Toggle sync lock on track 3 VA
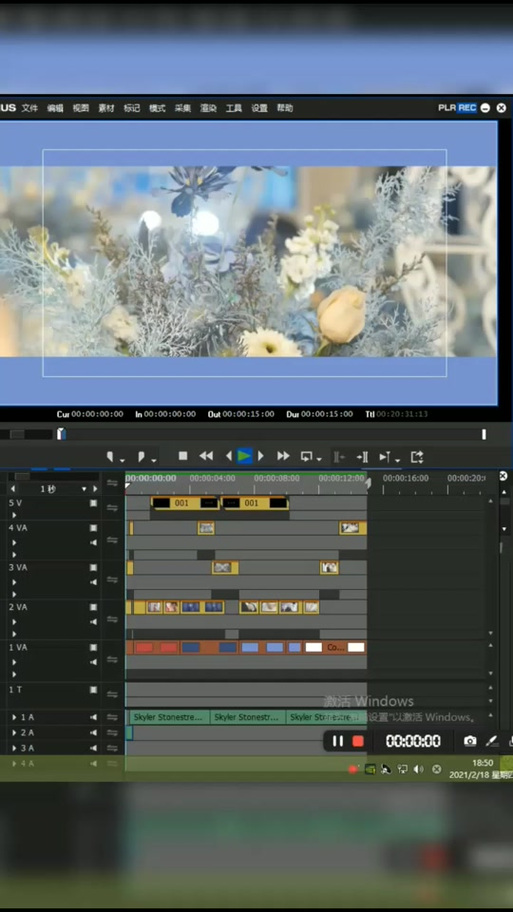 coord(112,580)
